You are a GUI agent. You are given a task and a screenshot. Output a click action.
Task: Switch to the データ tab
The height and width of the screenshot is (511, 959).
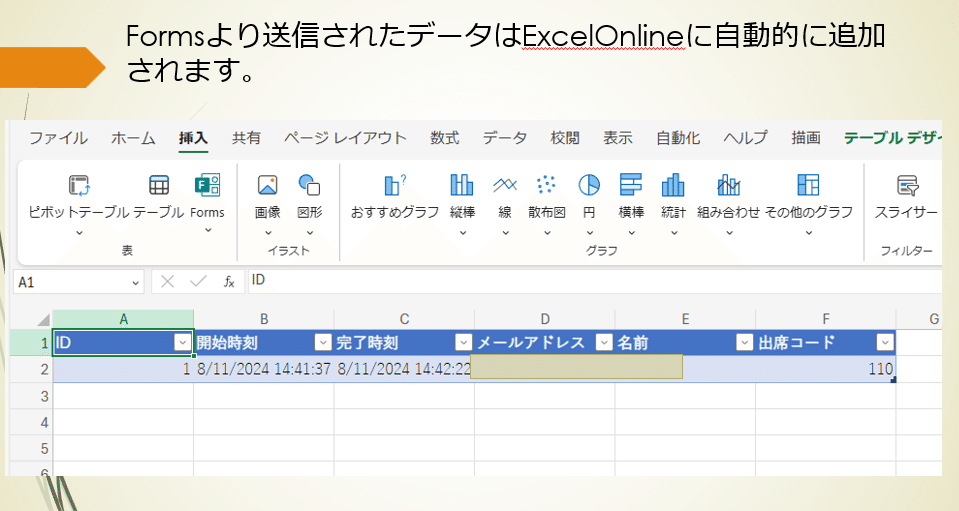tap(505, 138)
